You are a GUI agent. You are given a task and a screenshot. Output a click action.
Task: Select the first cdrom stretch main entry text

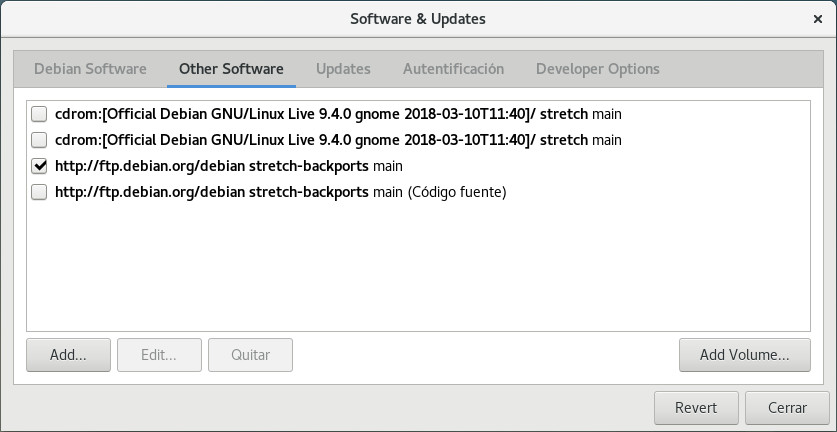(x=338, y=114)
